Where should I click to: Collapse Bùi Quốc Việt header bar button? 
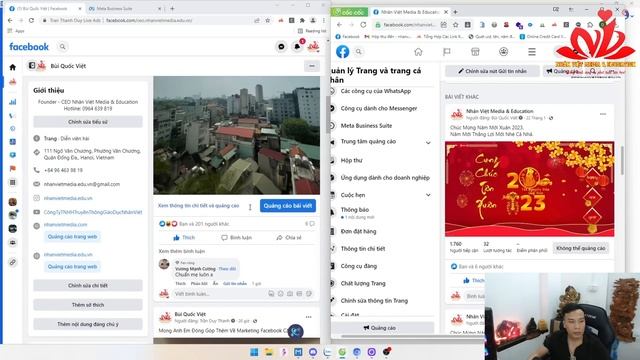click(312, 66)
